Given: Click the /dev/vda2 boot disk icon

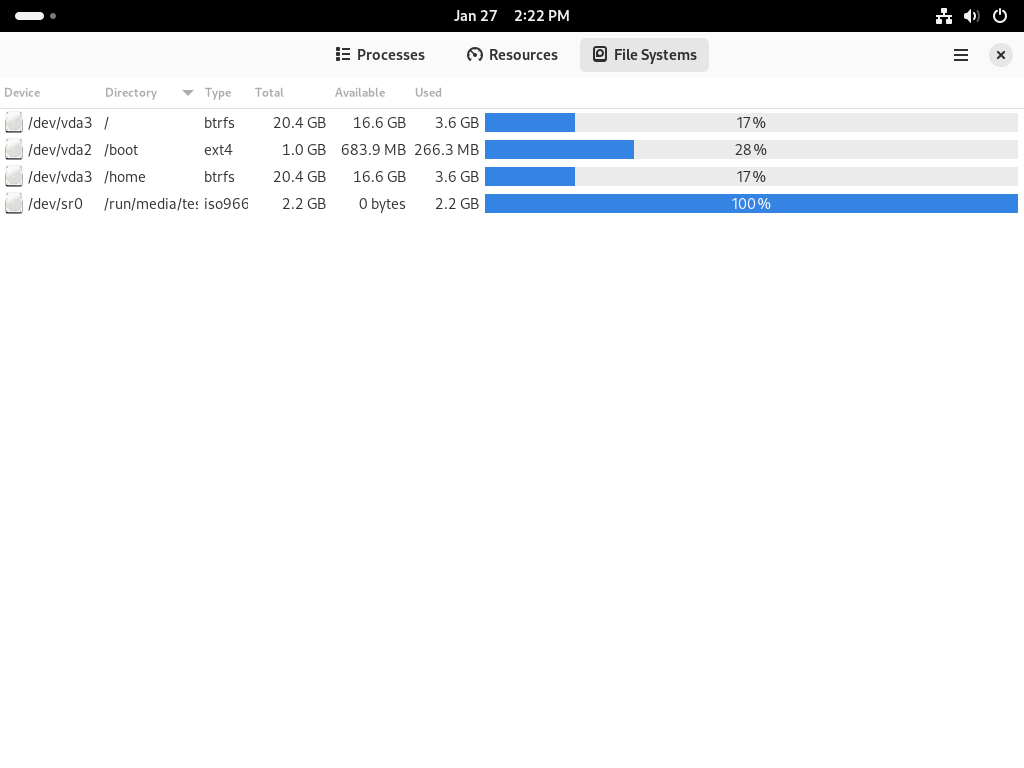Looking at the screenshot, I should pyautogui.click(x=14, y=150).
